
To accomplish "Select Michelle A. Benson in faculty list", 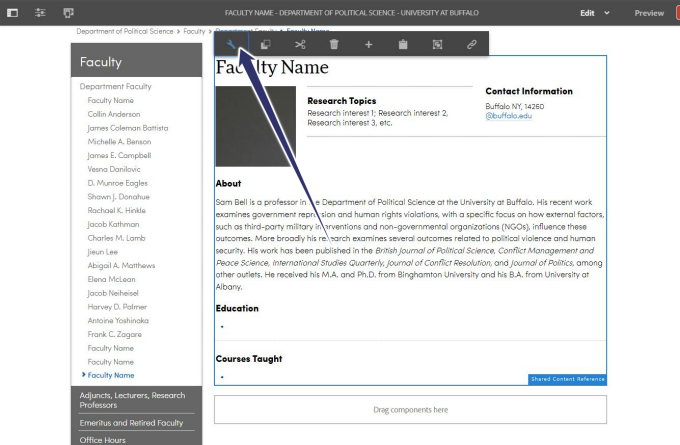I will click(x=120, y=142).
